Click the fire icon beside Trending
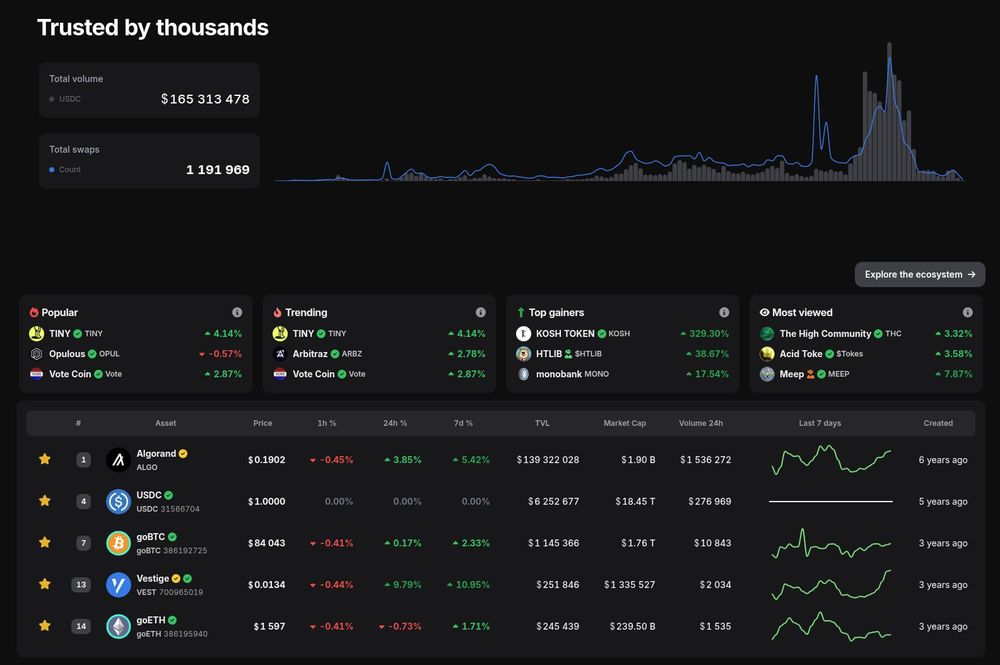The image size is (1000, 665). tap(277, 312)
